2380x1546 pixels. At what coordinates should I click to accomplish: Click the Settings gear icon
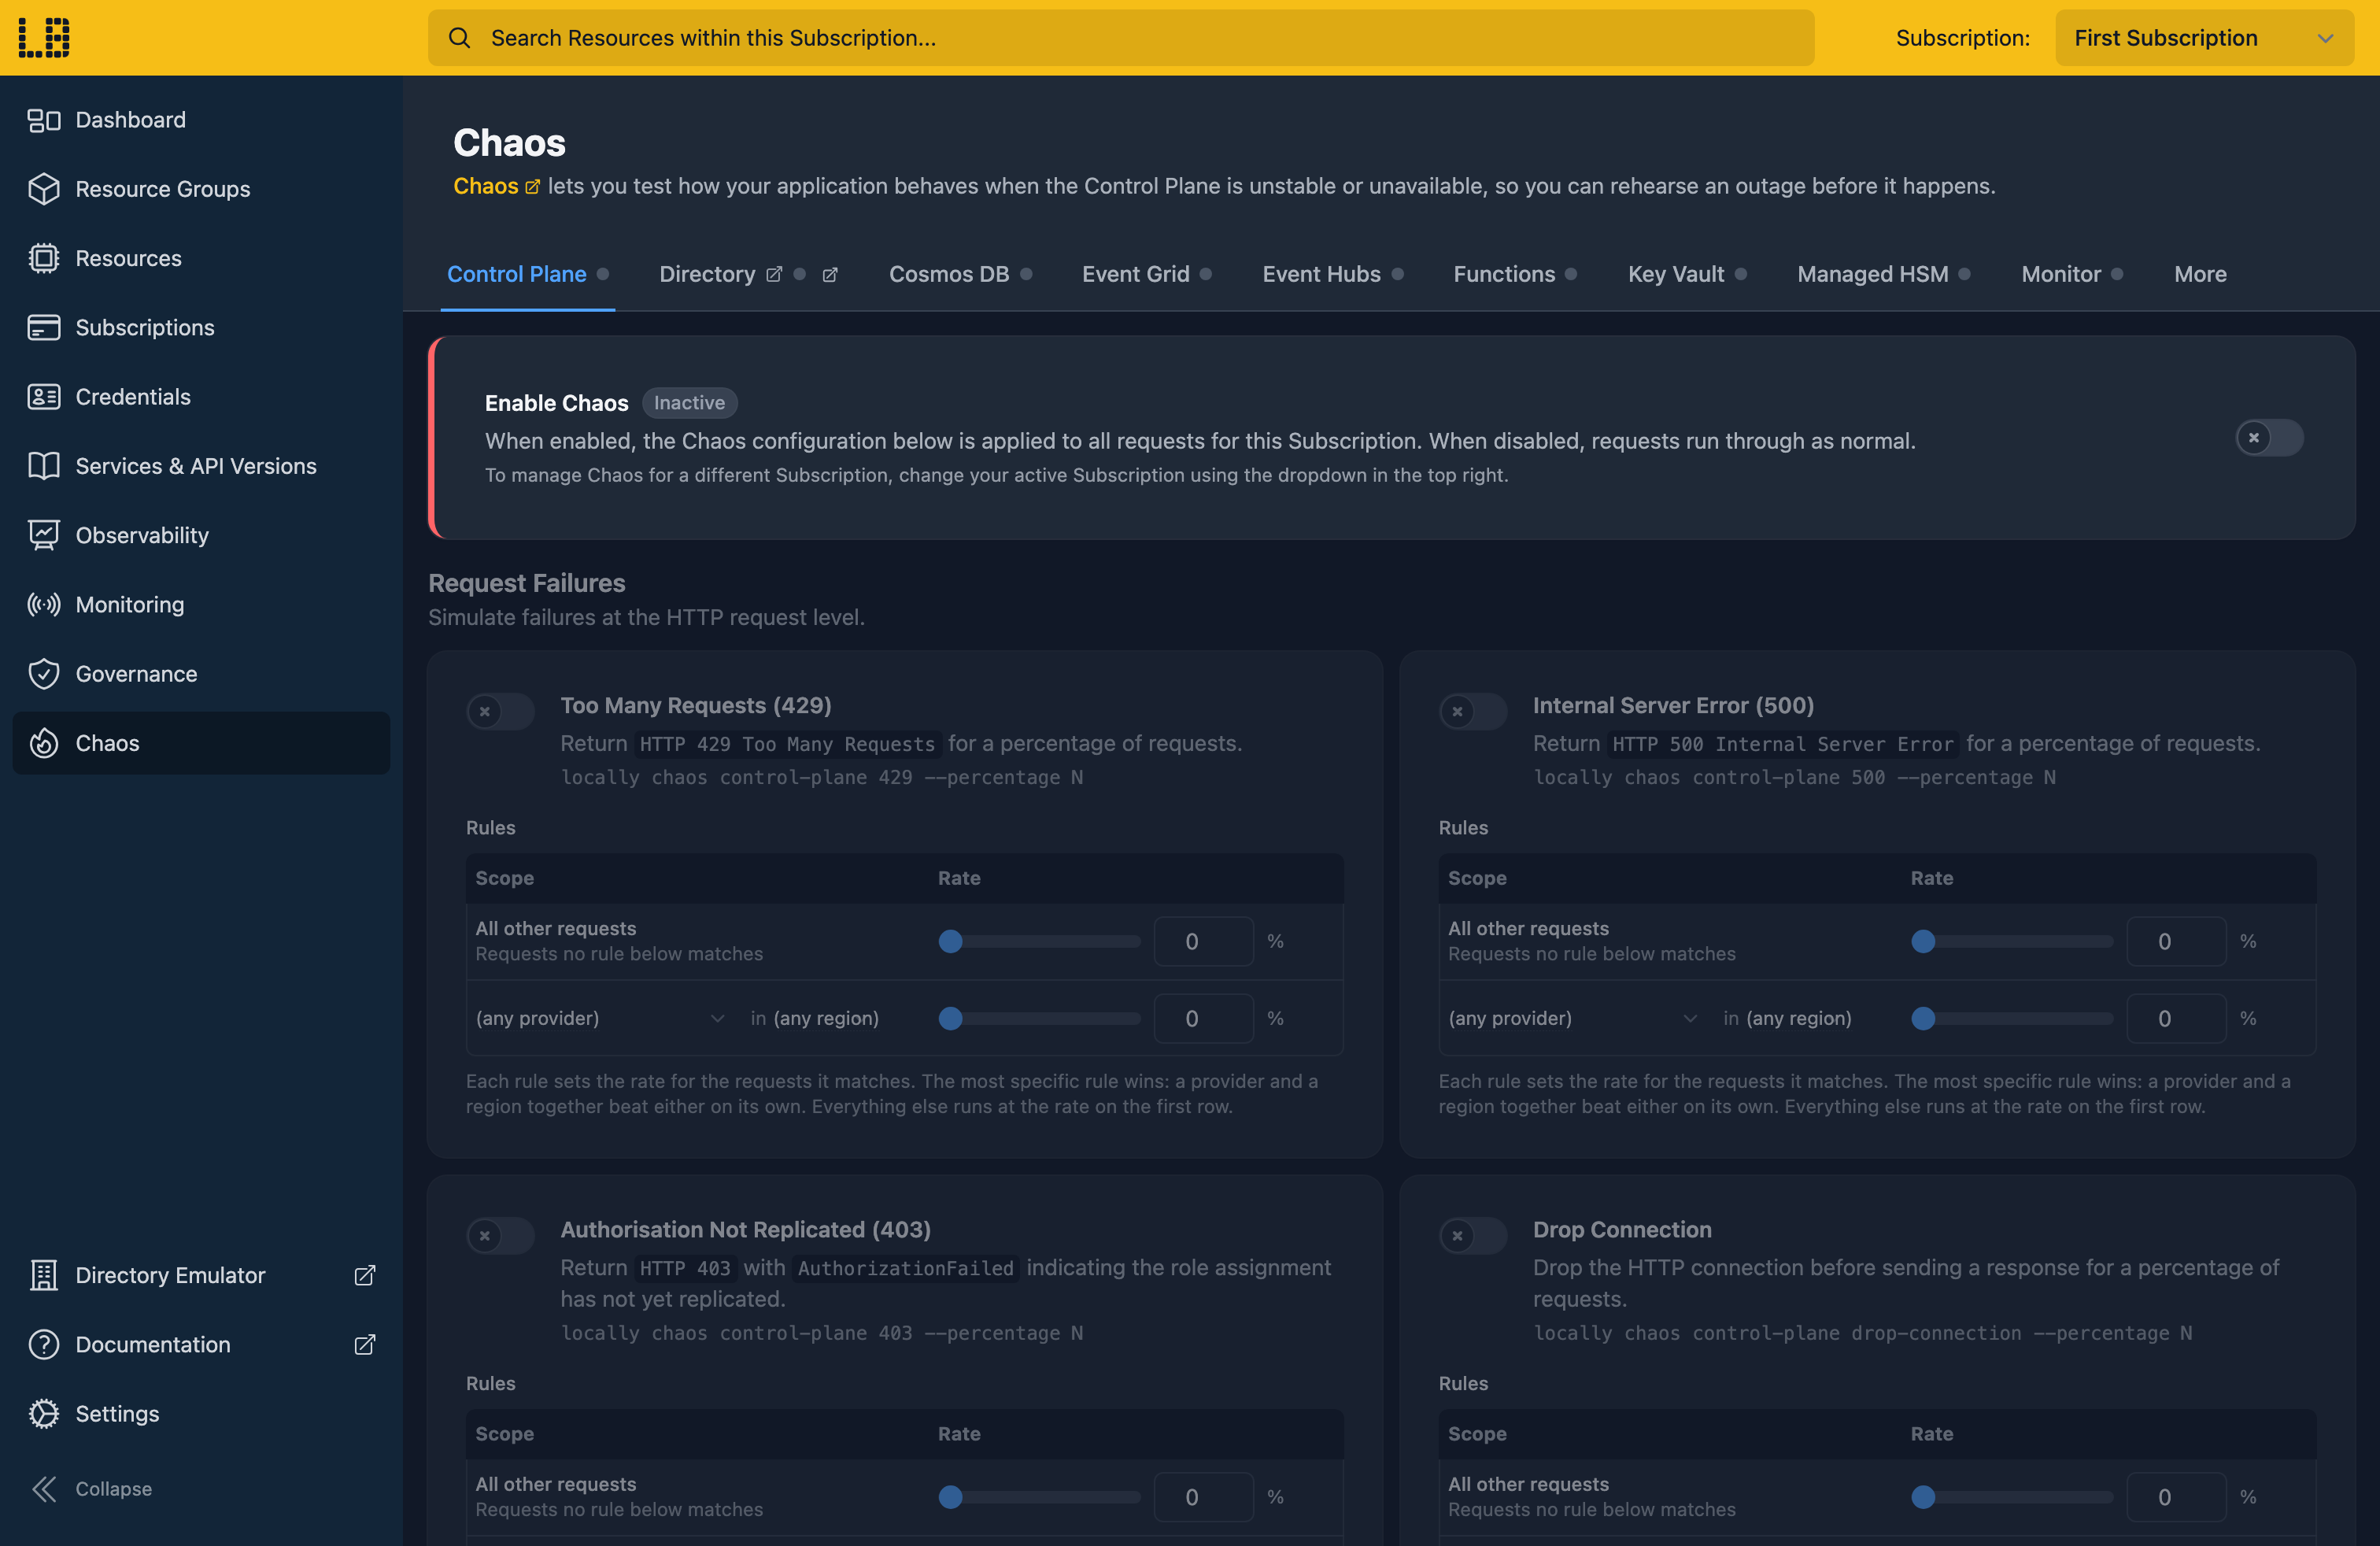tap(43, 1413)
